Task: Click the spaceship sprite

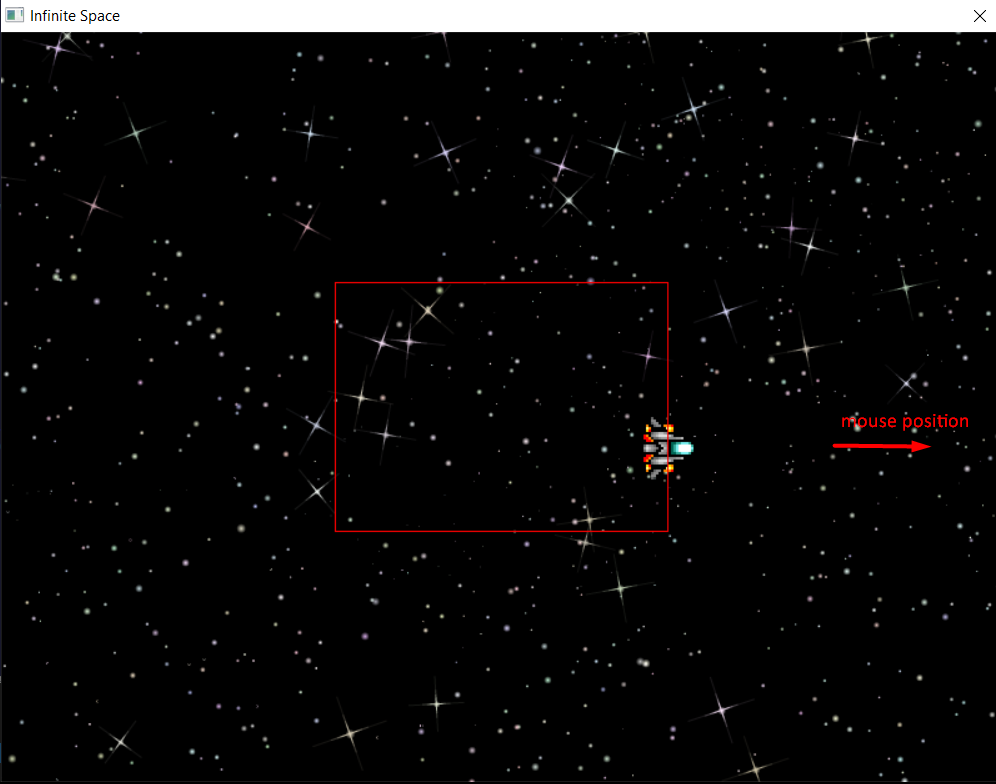Action: tap(668, 448)
